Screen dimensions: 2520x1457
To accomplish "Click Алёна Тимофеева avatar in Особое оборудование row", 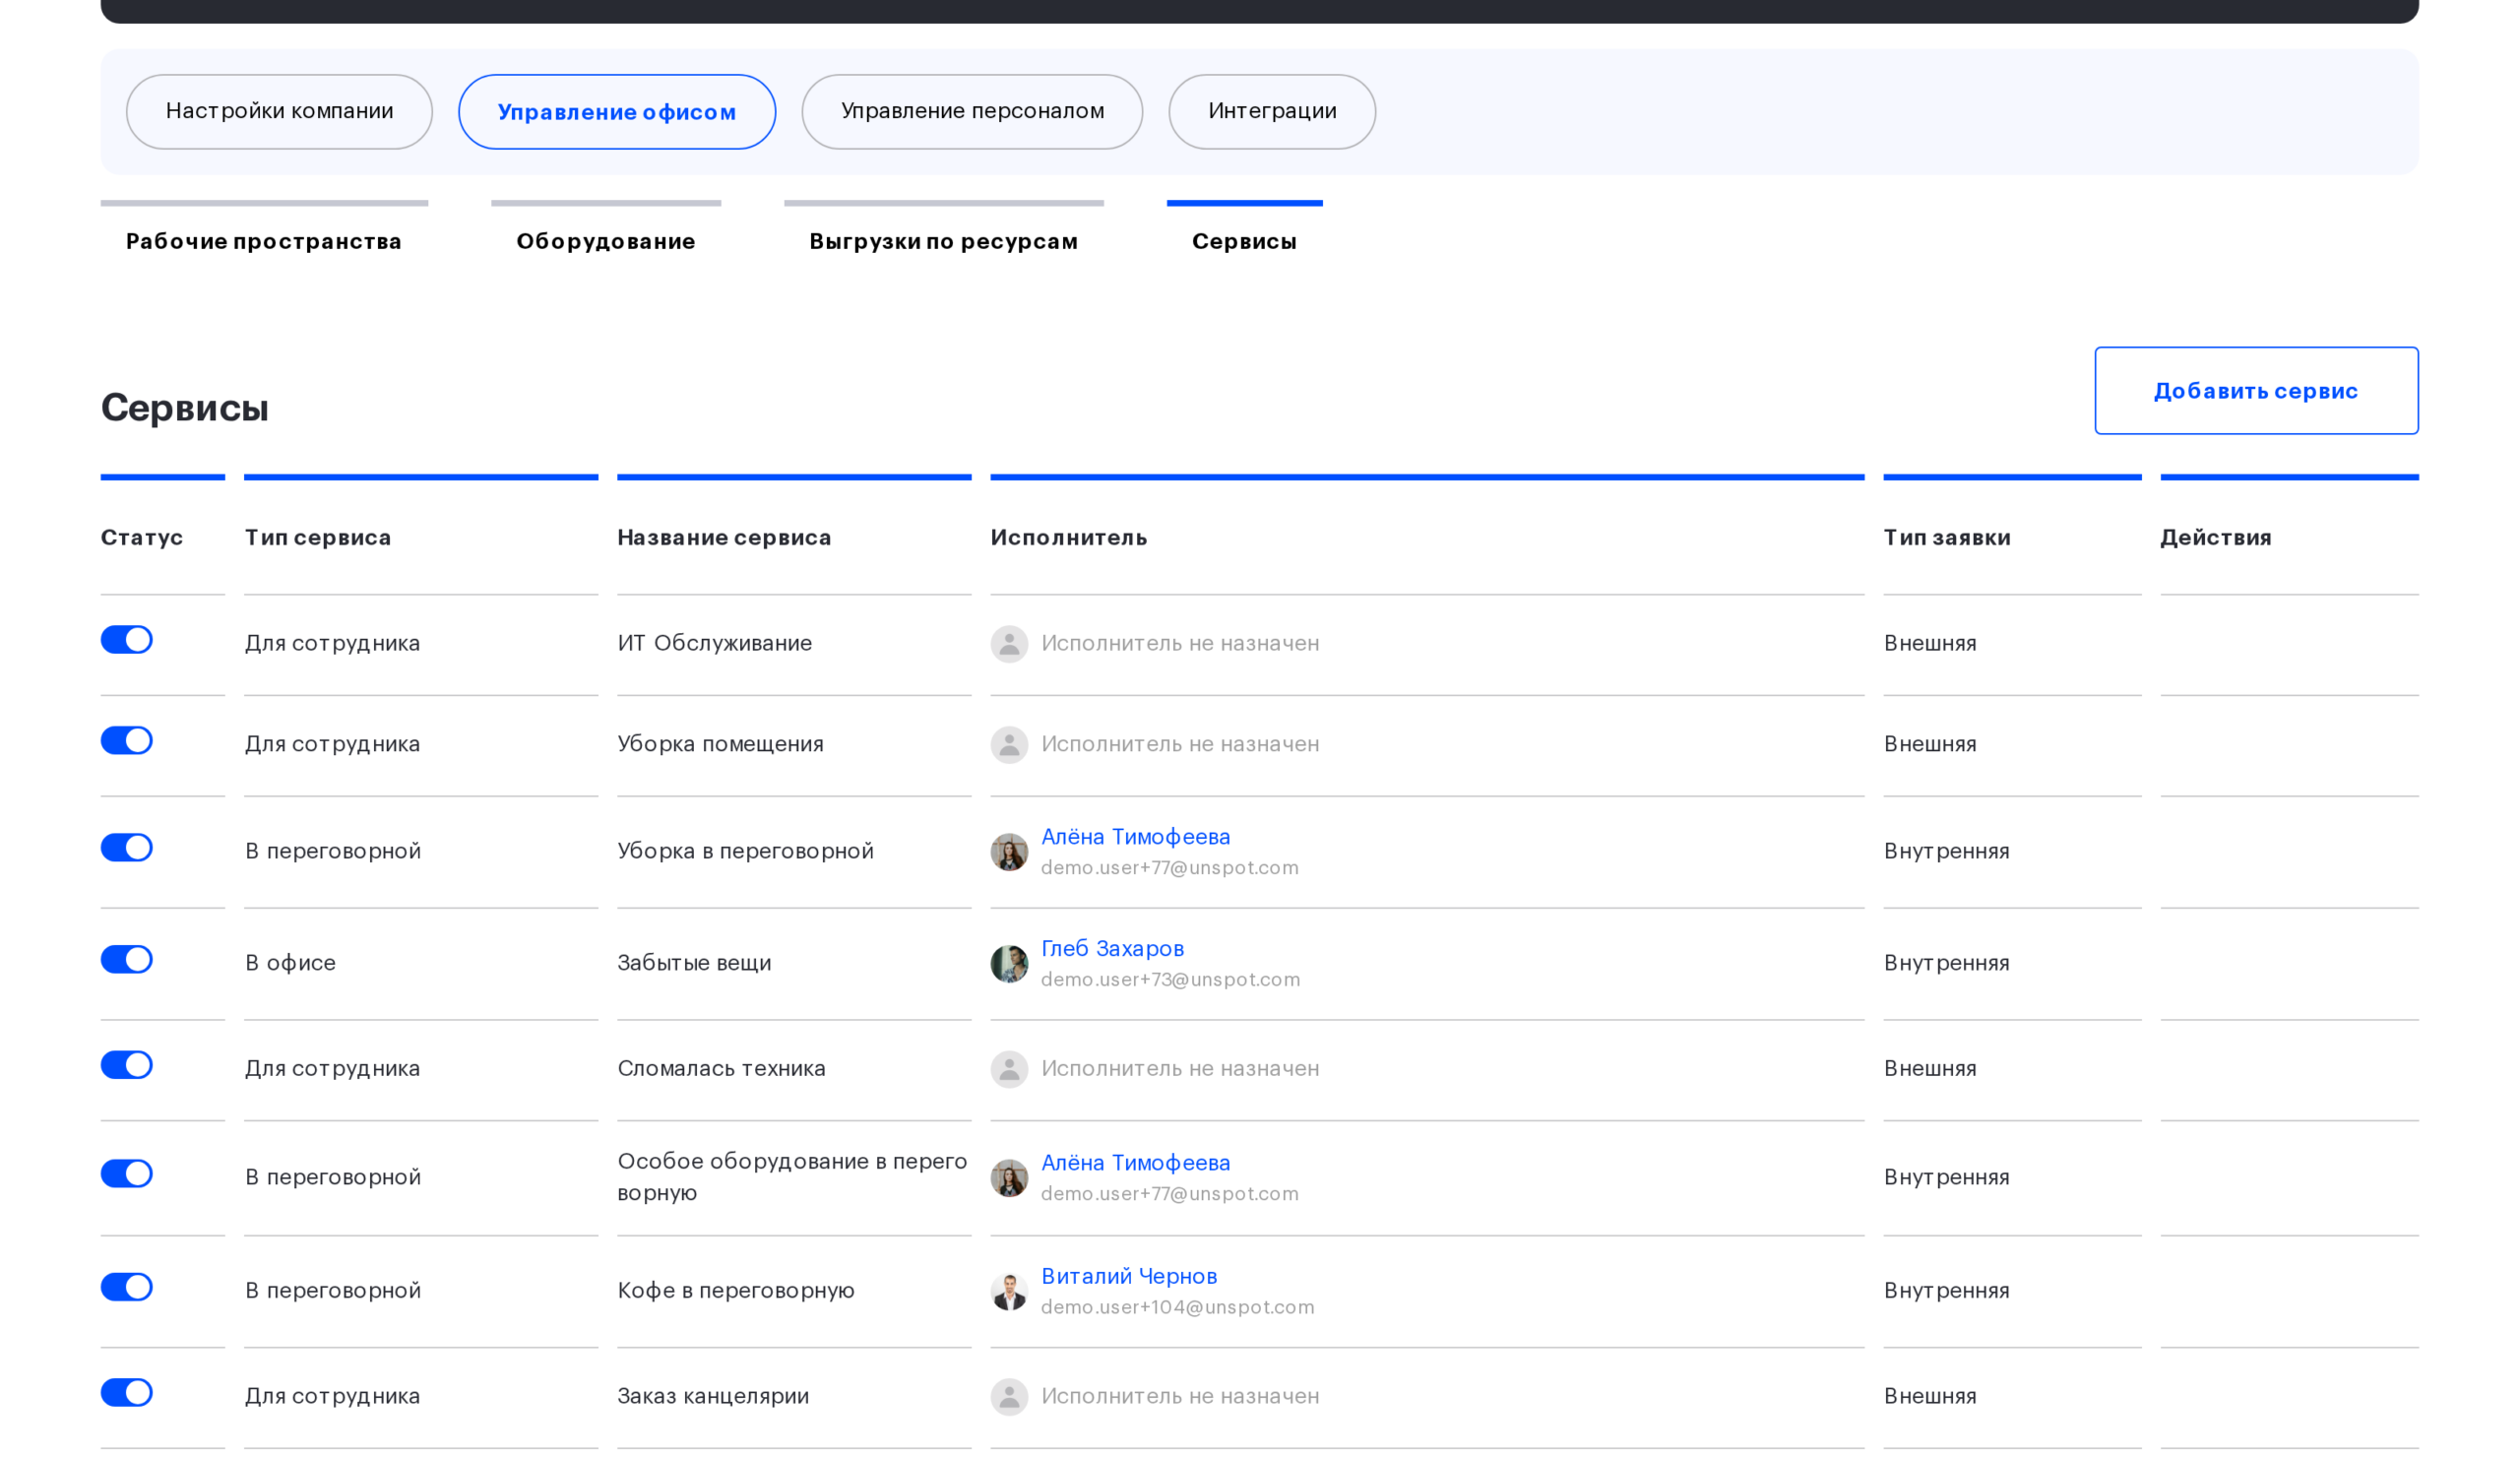I will click(1009, 1178).
